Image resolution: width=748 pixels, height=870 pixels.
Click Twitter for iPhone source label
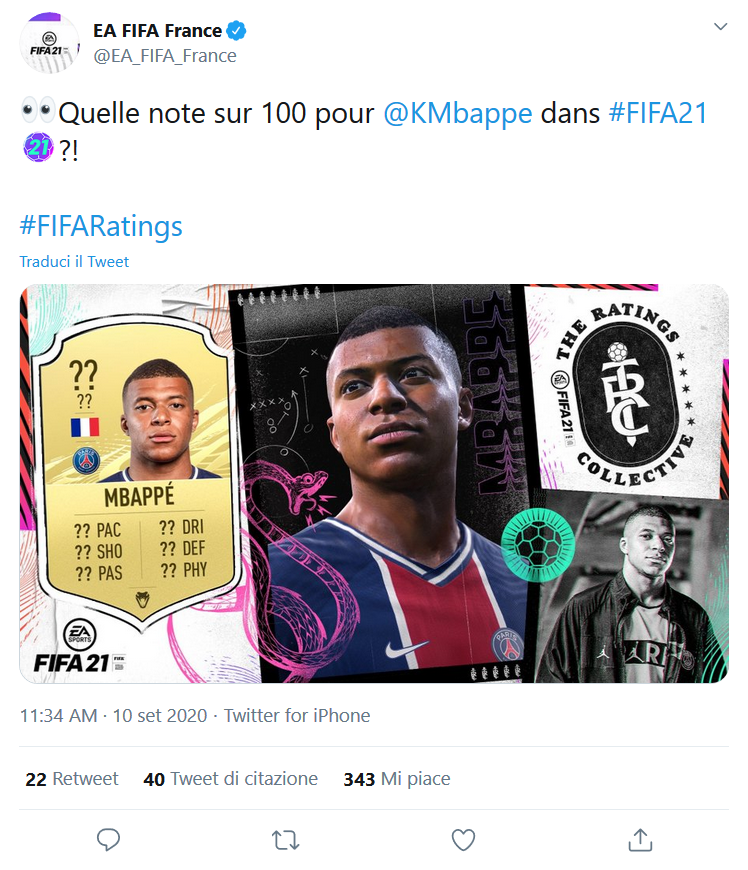click(297, 715)
